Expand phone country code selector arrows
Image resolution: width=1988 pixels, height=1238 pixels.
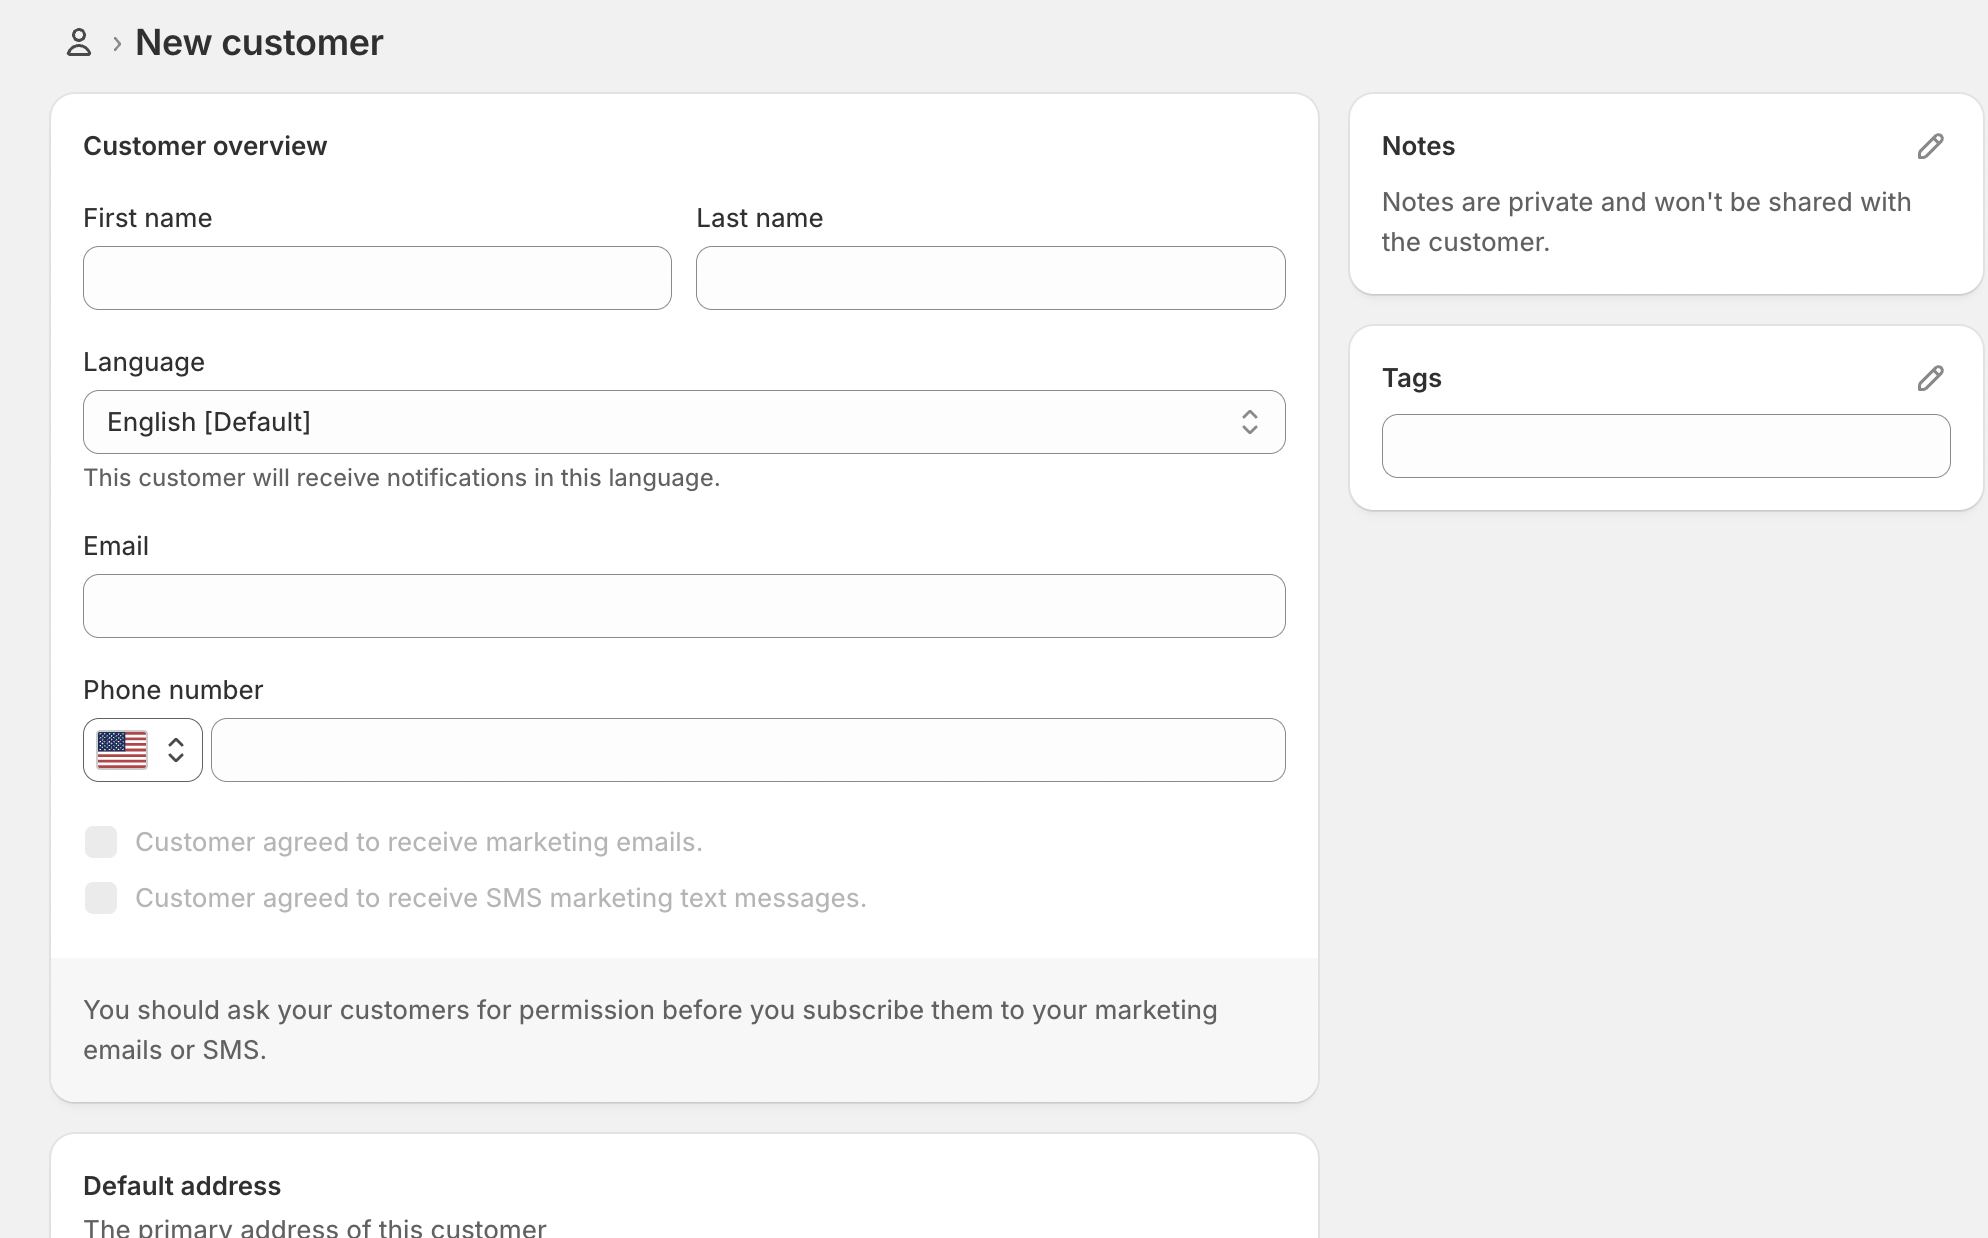tap(176, 750)
